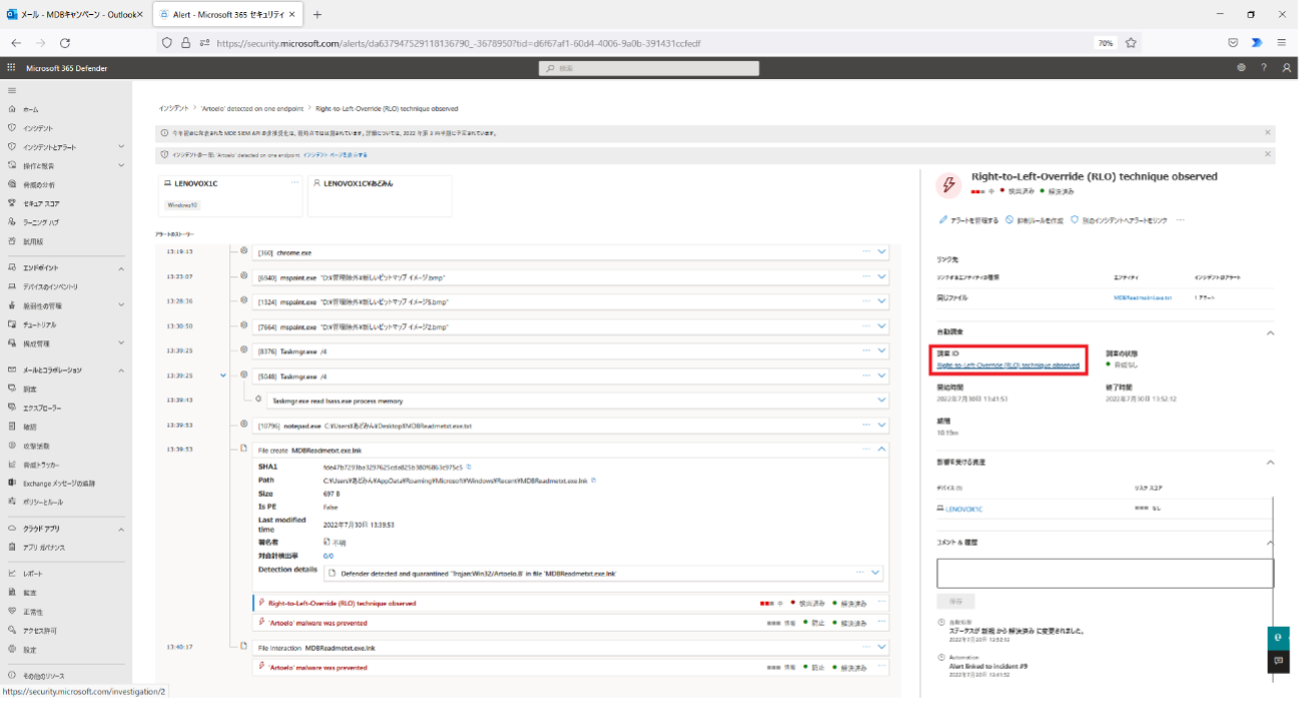Copy the file Path value
Viewport: 1301px width, 702px height.
(x=593, y=481)
